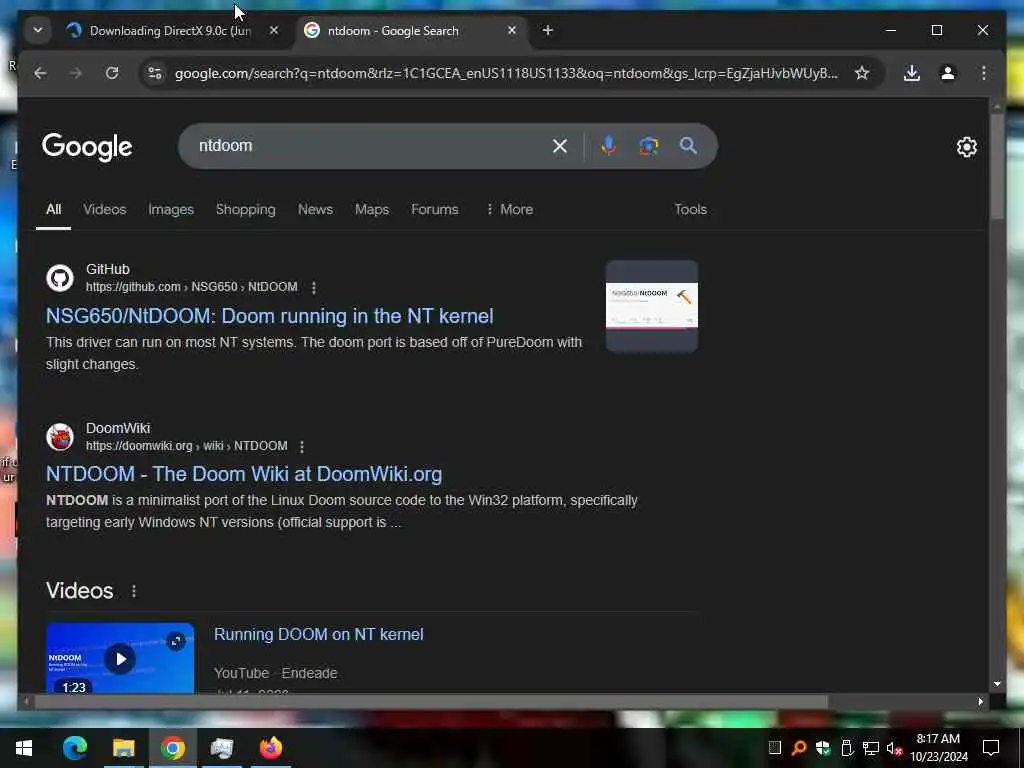Open a new browser tab

[548, 30]
